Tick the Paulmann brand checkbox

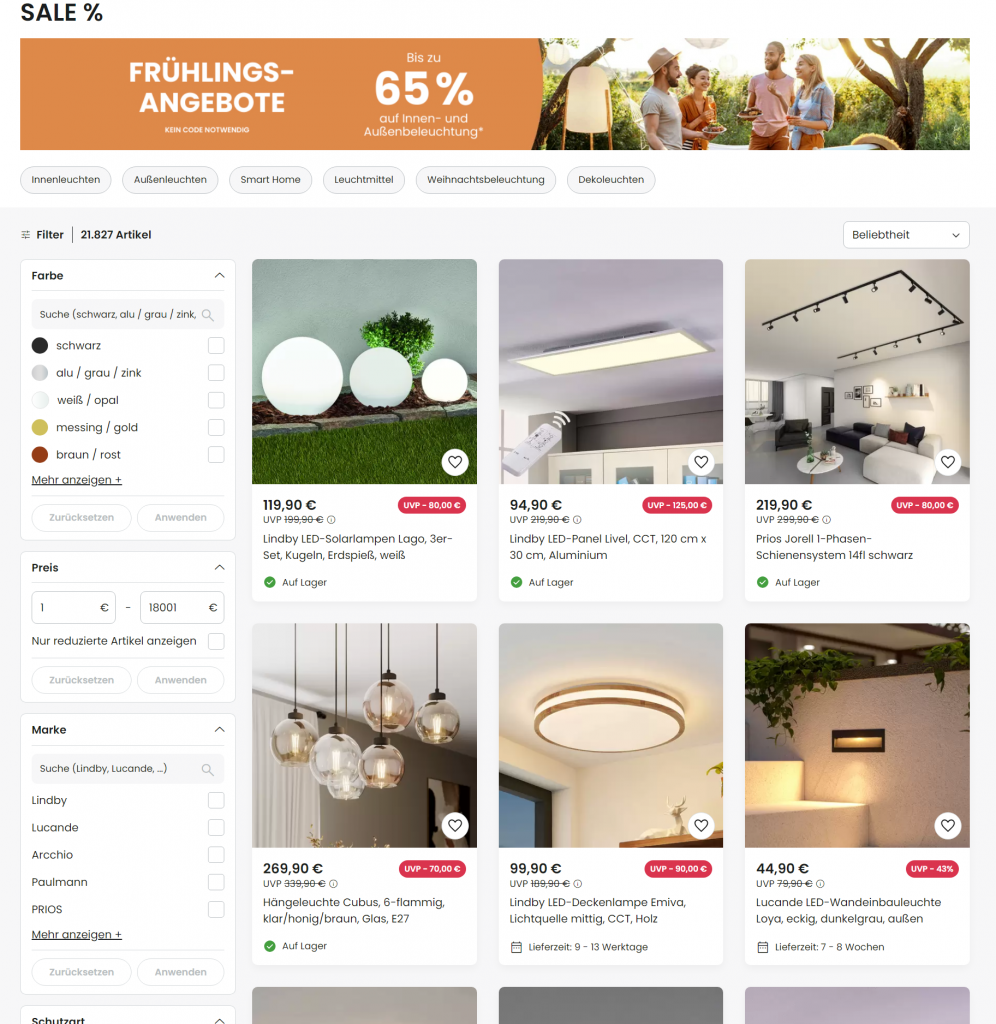(216, 882)
